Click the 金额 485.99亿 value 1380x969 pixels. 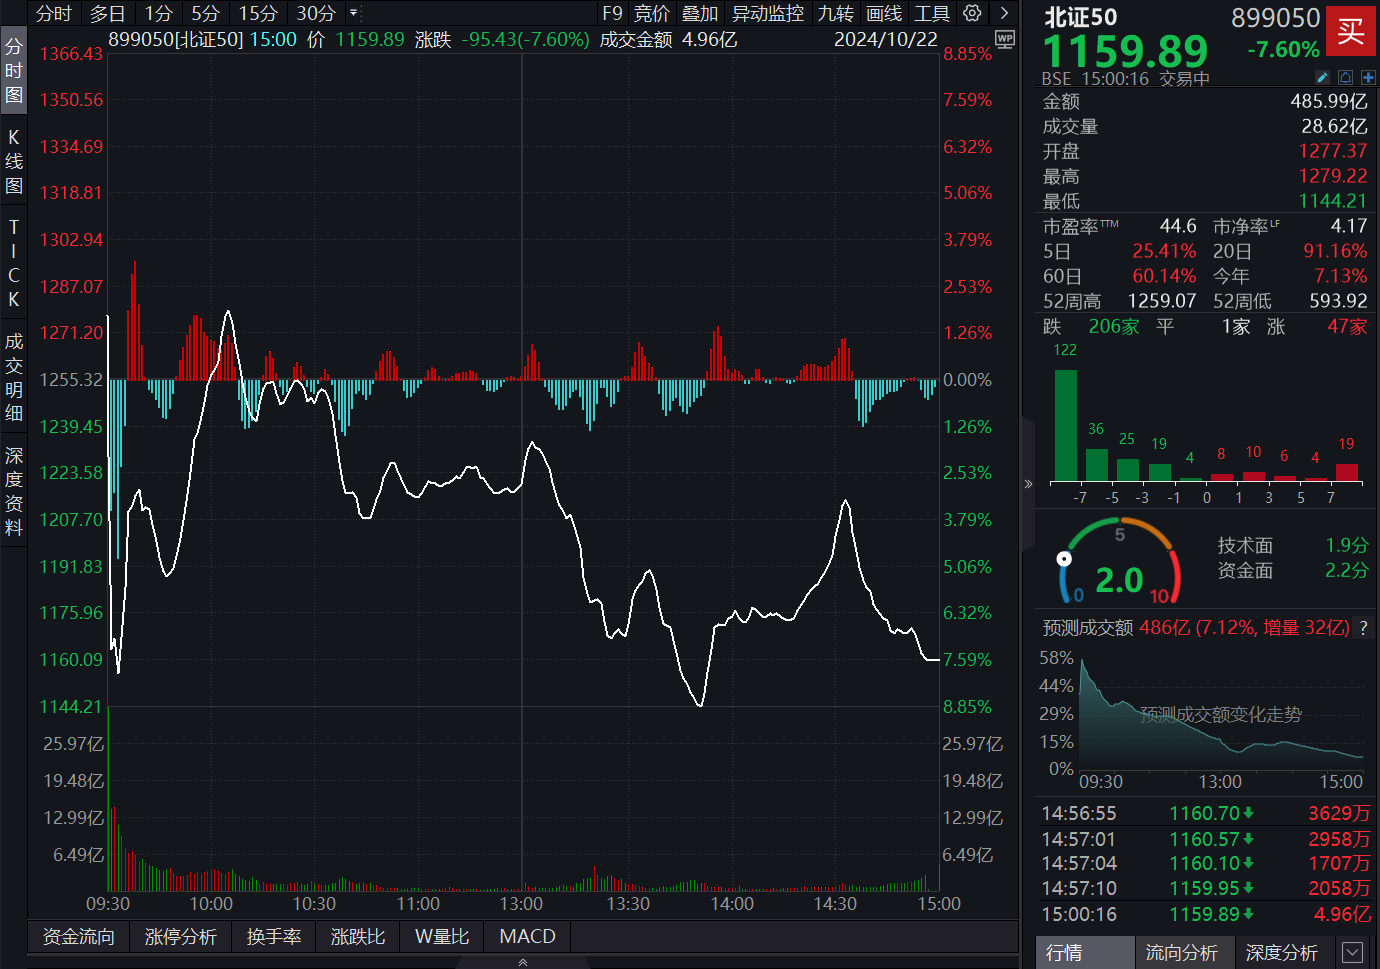click(x=1329, y=101)
